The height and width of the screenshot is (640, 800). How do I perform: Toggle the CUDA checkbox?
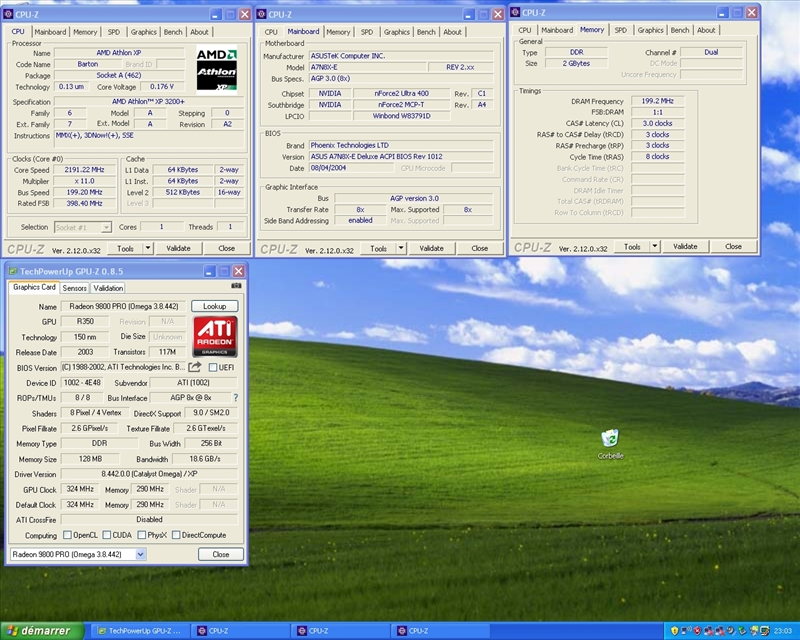click(x=107, y=535)
